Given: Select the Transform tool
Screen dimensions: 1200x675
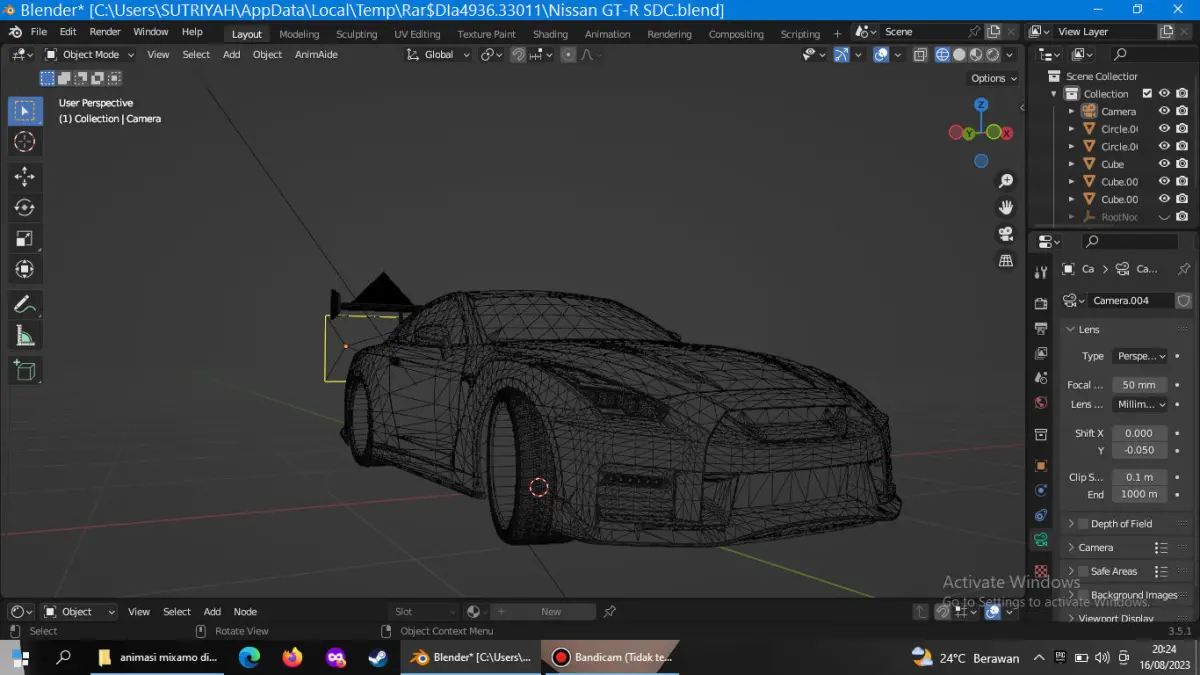Looking at the screenshot, I should 25,269.
